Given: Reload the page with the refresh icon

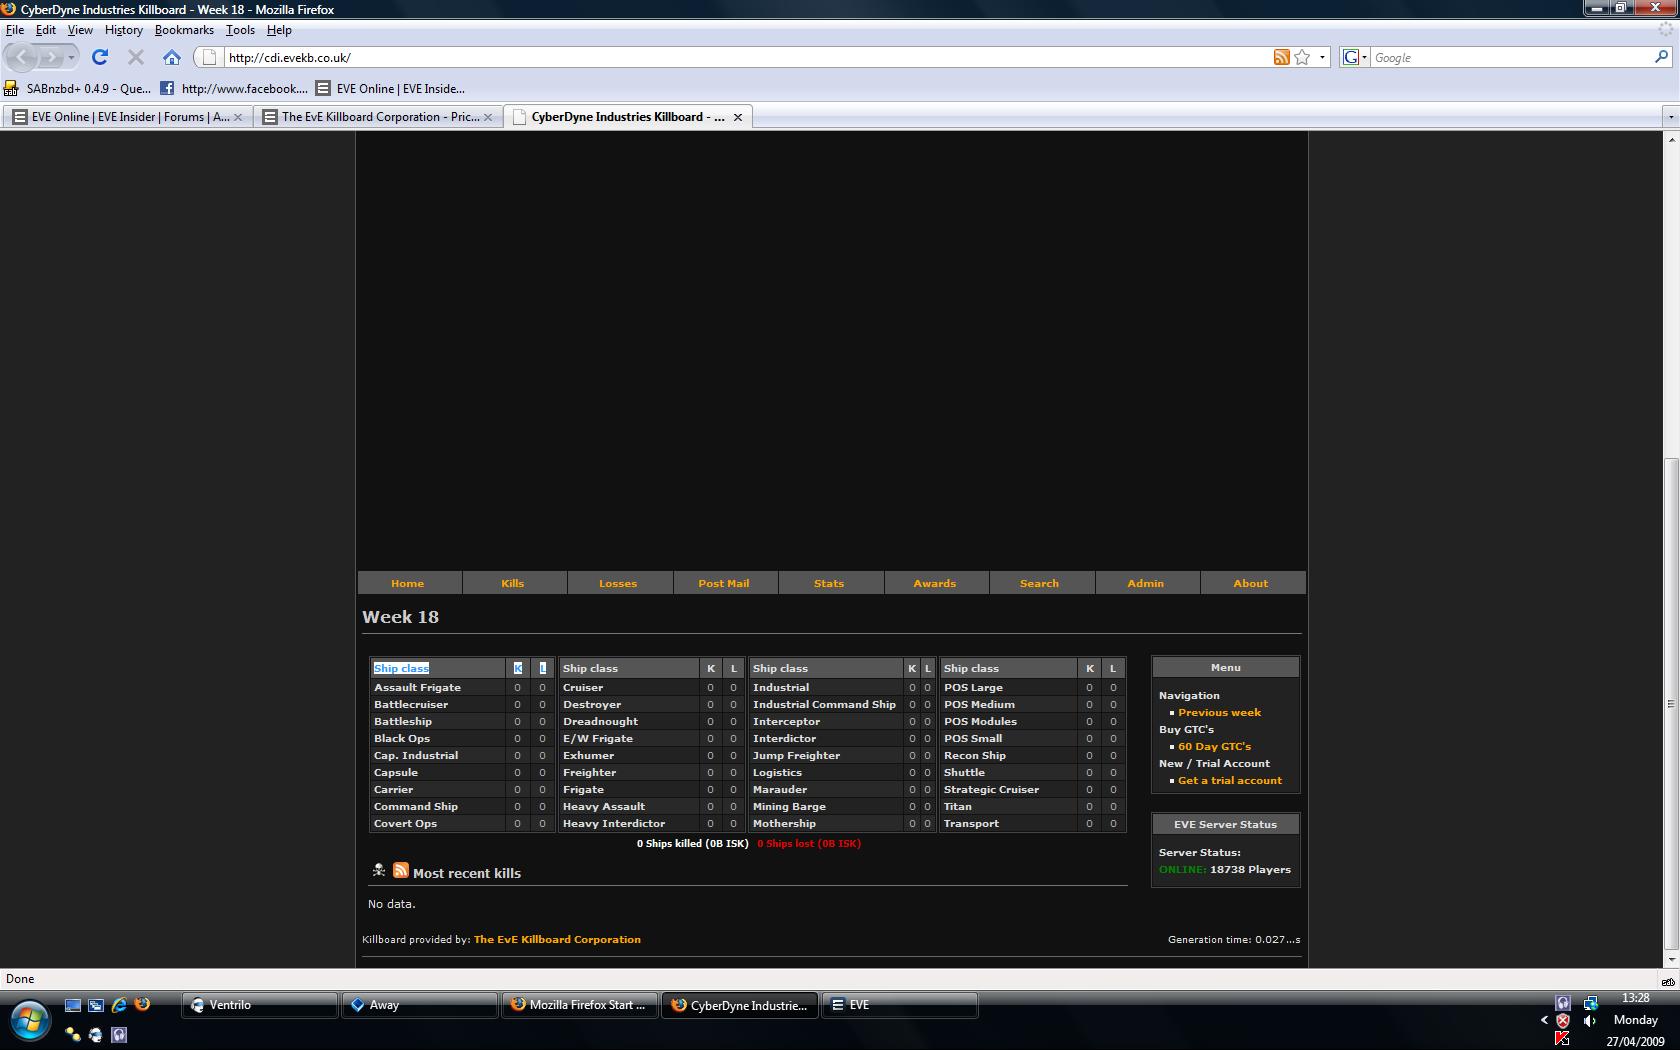Looking at the screenshot, I should pos(100,57).
